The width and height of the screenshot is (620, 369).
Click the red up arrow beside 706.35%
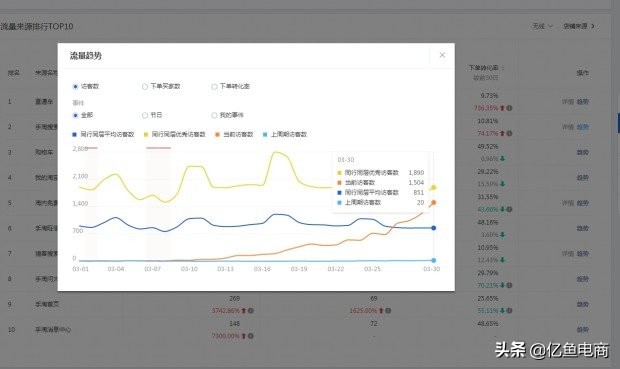502,108
